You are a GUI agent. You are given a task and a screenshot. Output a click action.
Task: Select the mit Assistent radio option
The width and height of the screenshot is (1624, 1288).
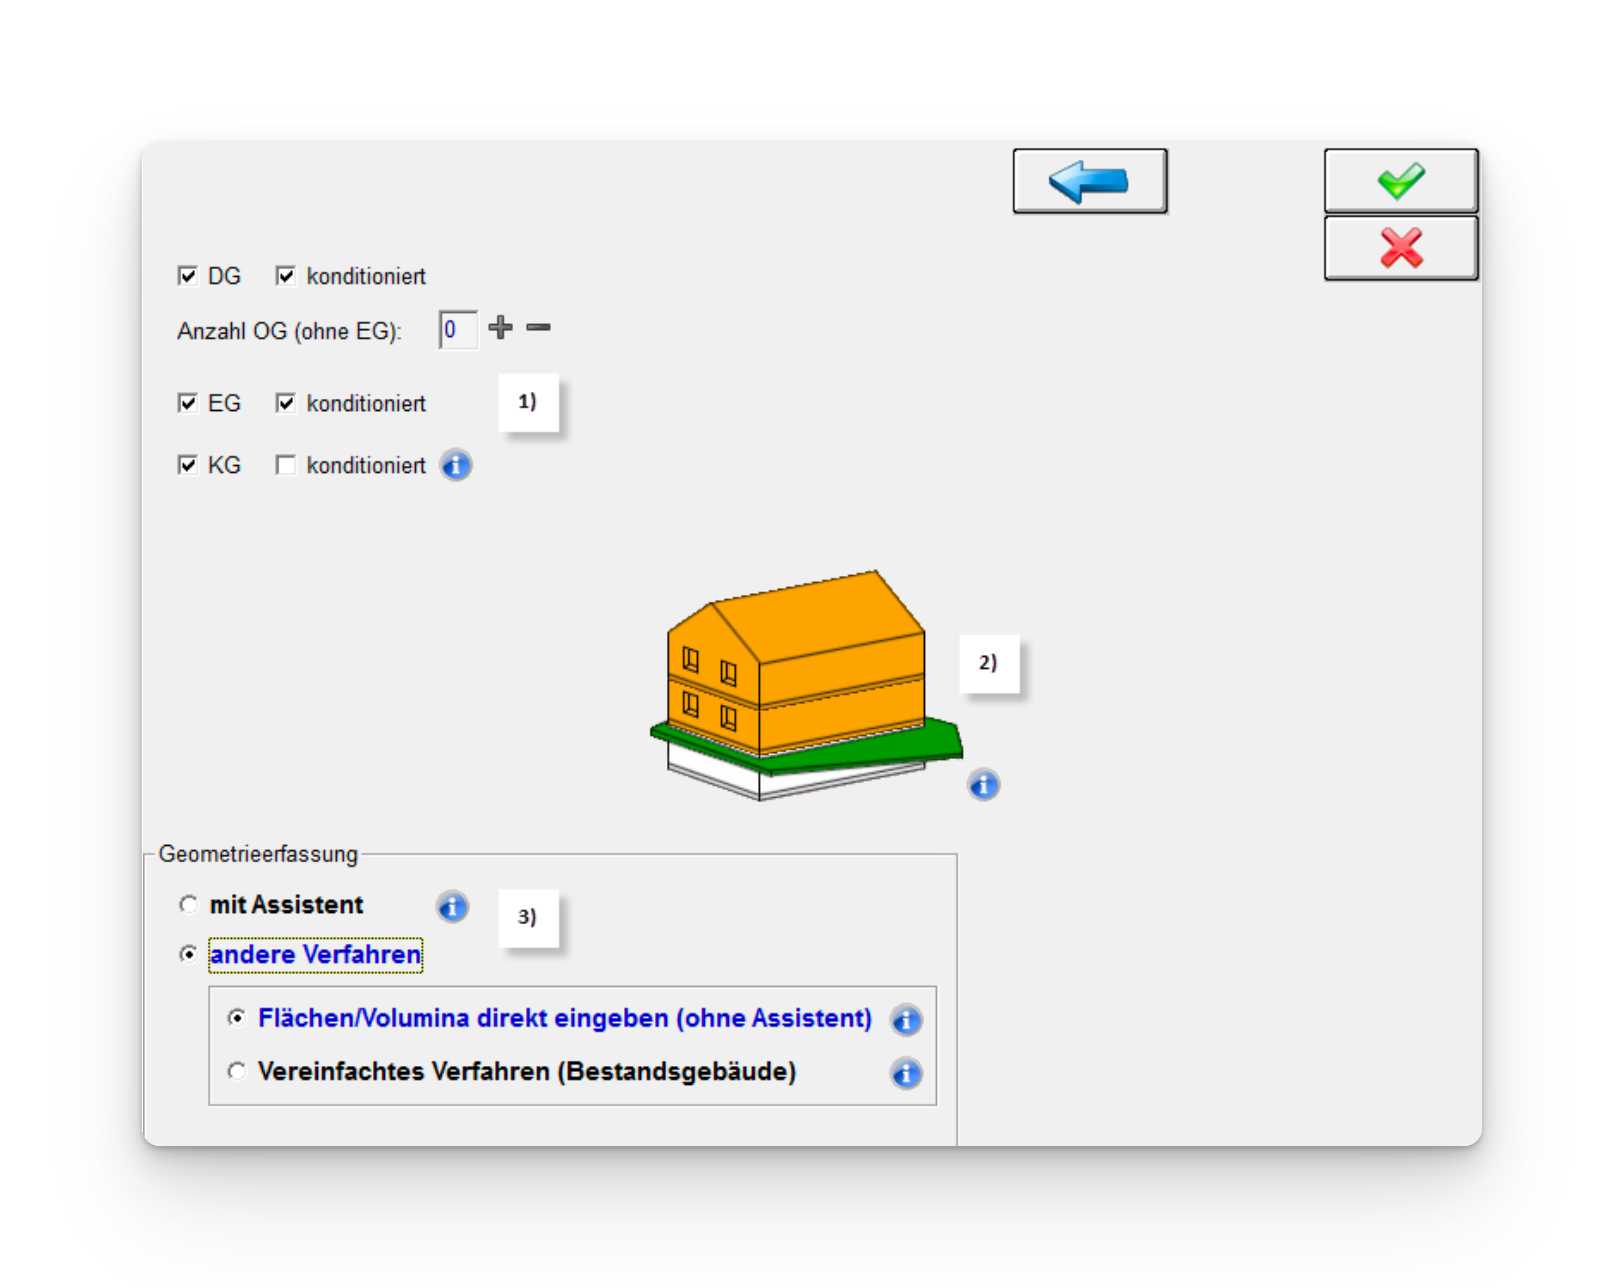pos(188,905)
